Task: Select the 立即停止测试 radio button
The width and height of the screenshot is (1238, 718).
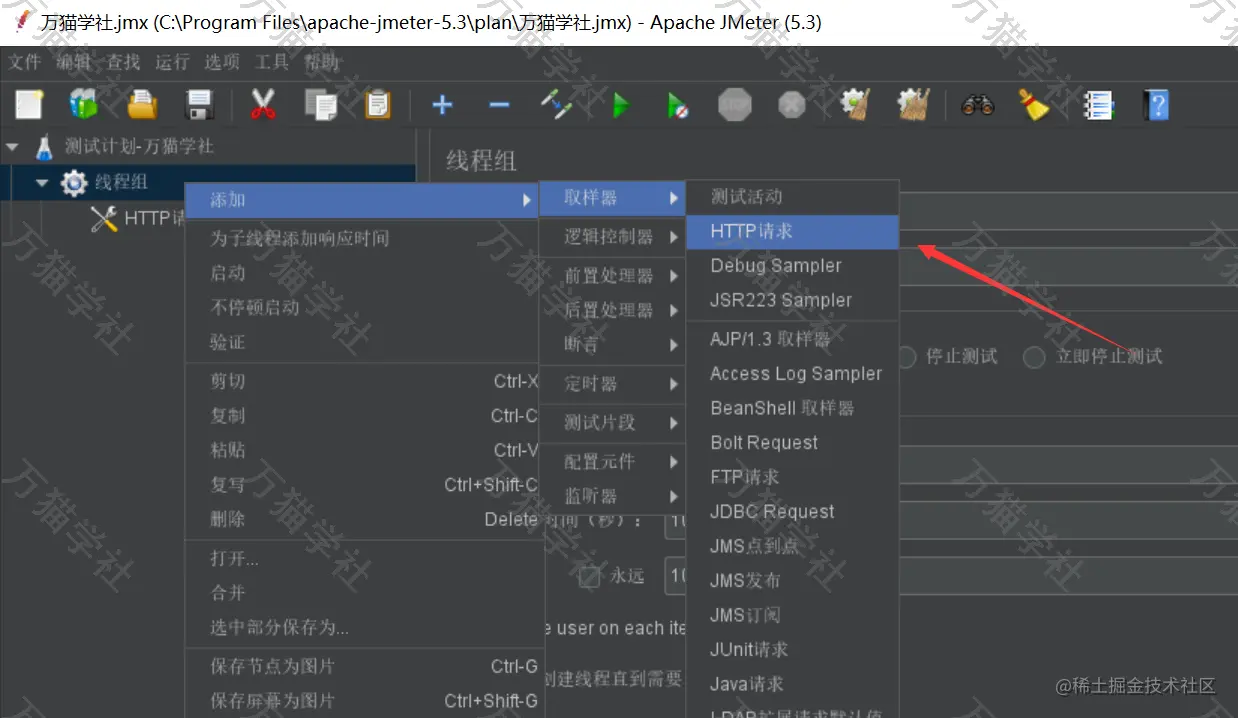Action: click(1035, 357)
